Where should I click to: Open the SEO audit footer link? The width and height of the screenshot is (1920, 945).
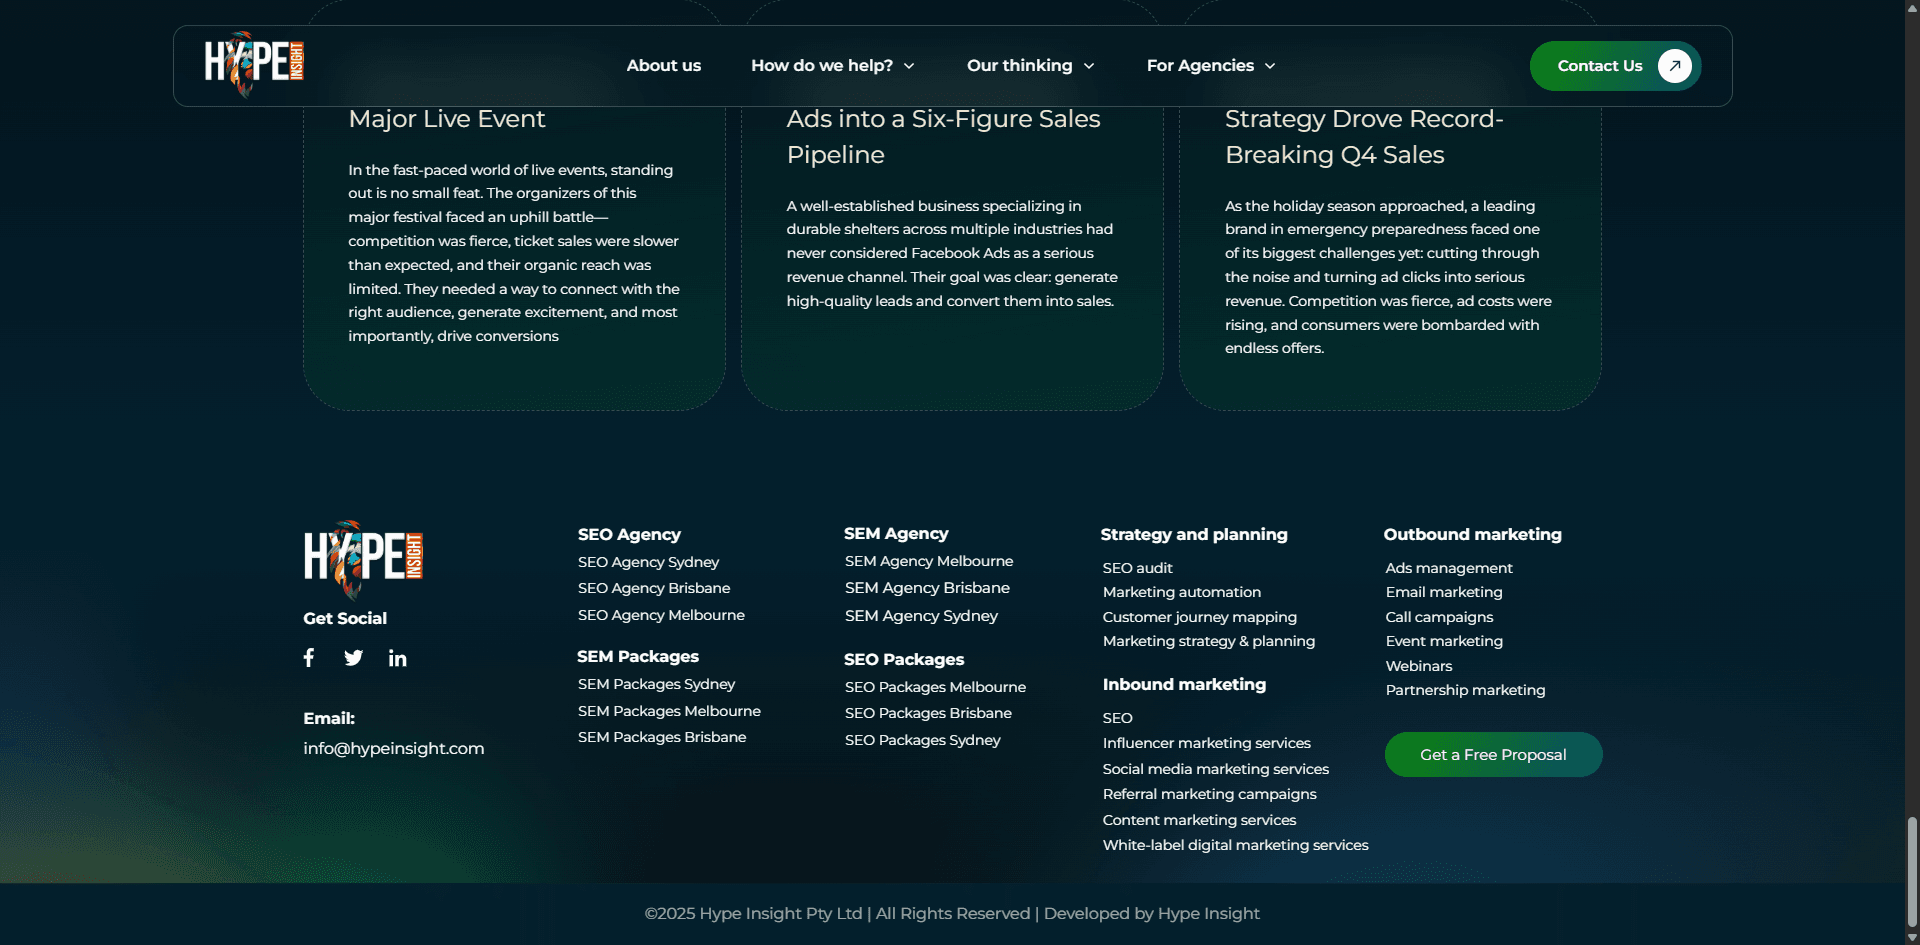1137,568
